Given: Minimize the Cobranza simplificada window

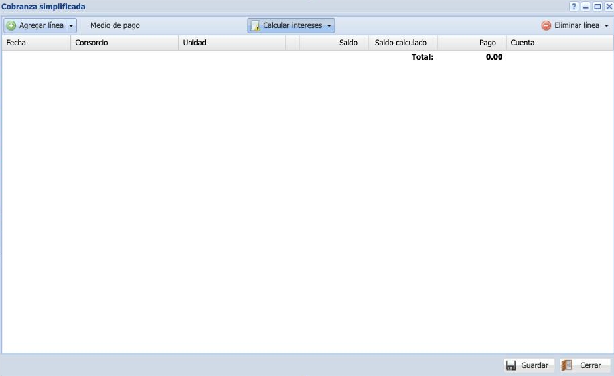Looking at the screenshot, I should [586, 6].
